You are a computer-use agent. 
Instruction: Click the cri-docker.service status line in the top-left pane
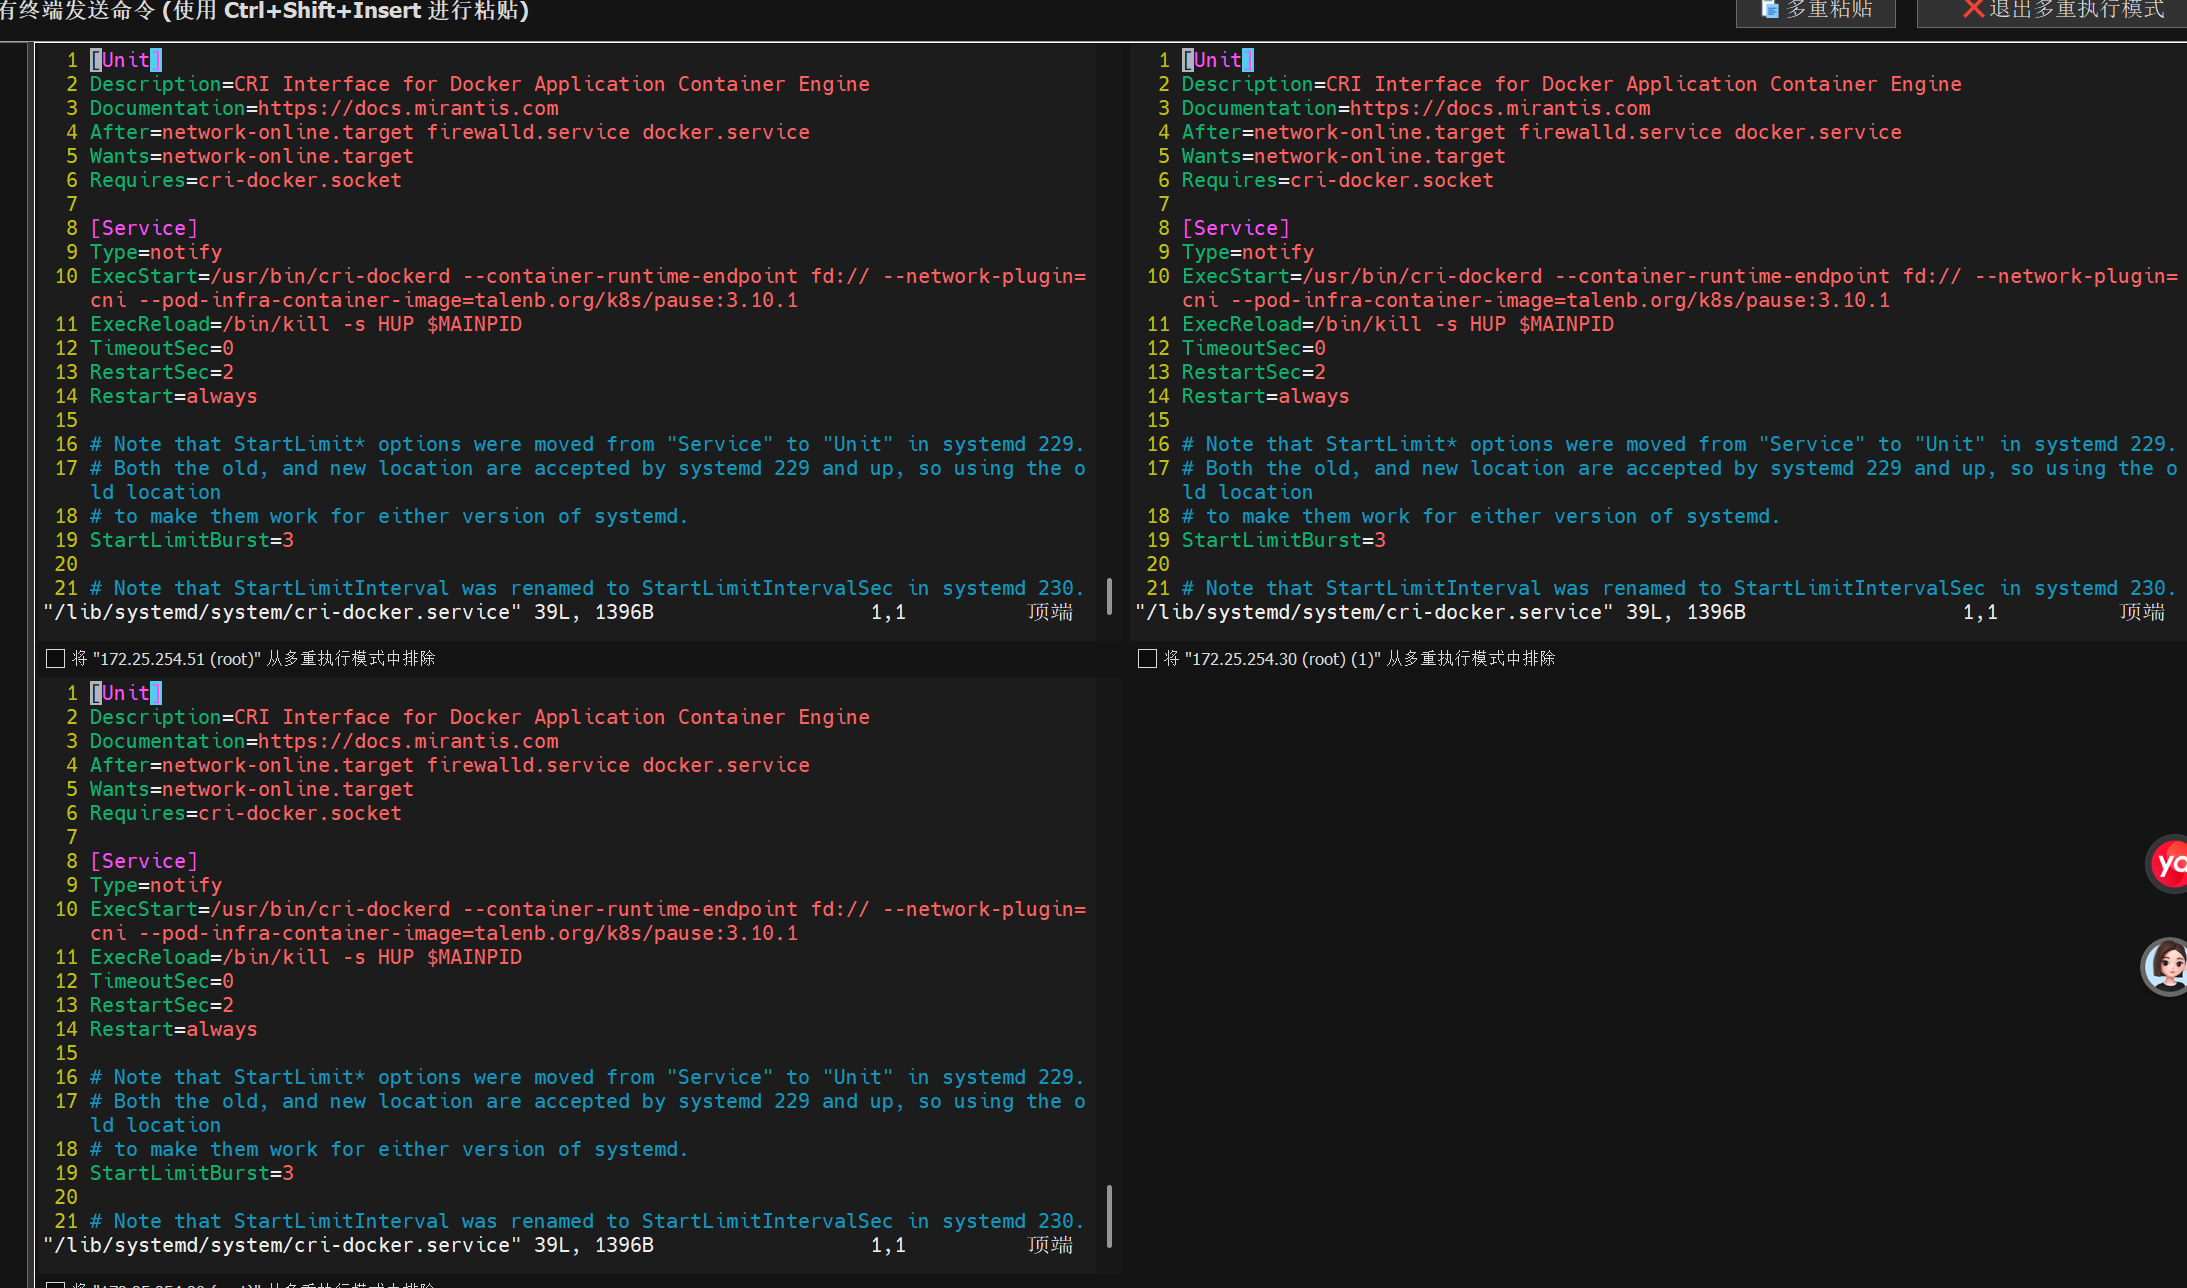click(349, 612)
